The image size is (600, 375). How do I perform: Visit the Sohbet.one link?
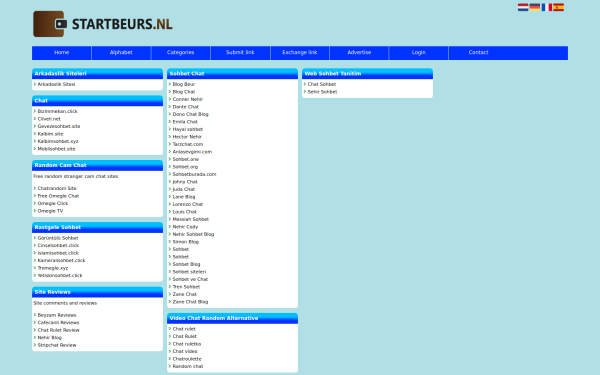pyautogui.click(x=186, y=159)
